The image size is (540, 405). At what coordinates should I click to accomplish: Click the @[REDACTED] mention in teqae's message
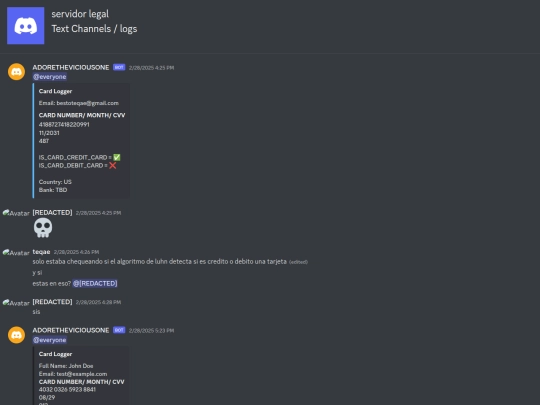click(95, 283)
